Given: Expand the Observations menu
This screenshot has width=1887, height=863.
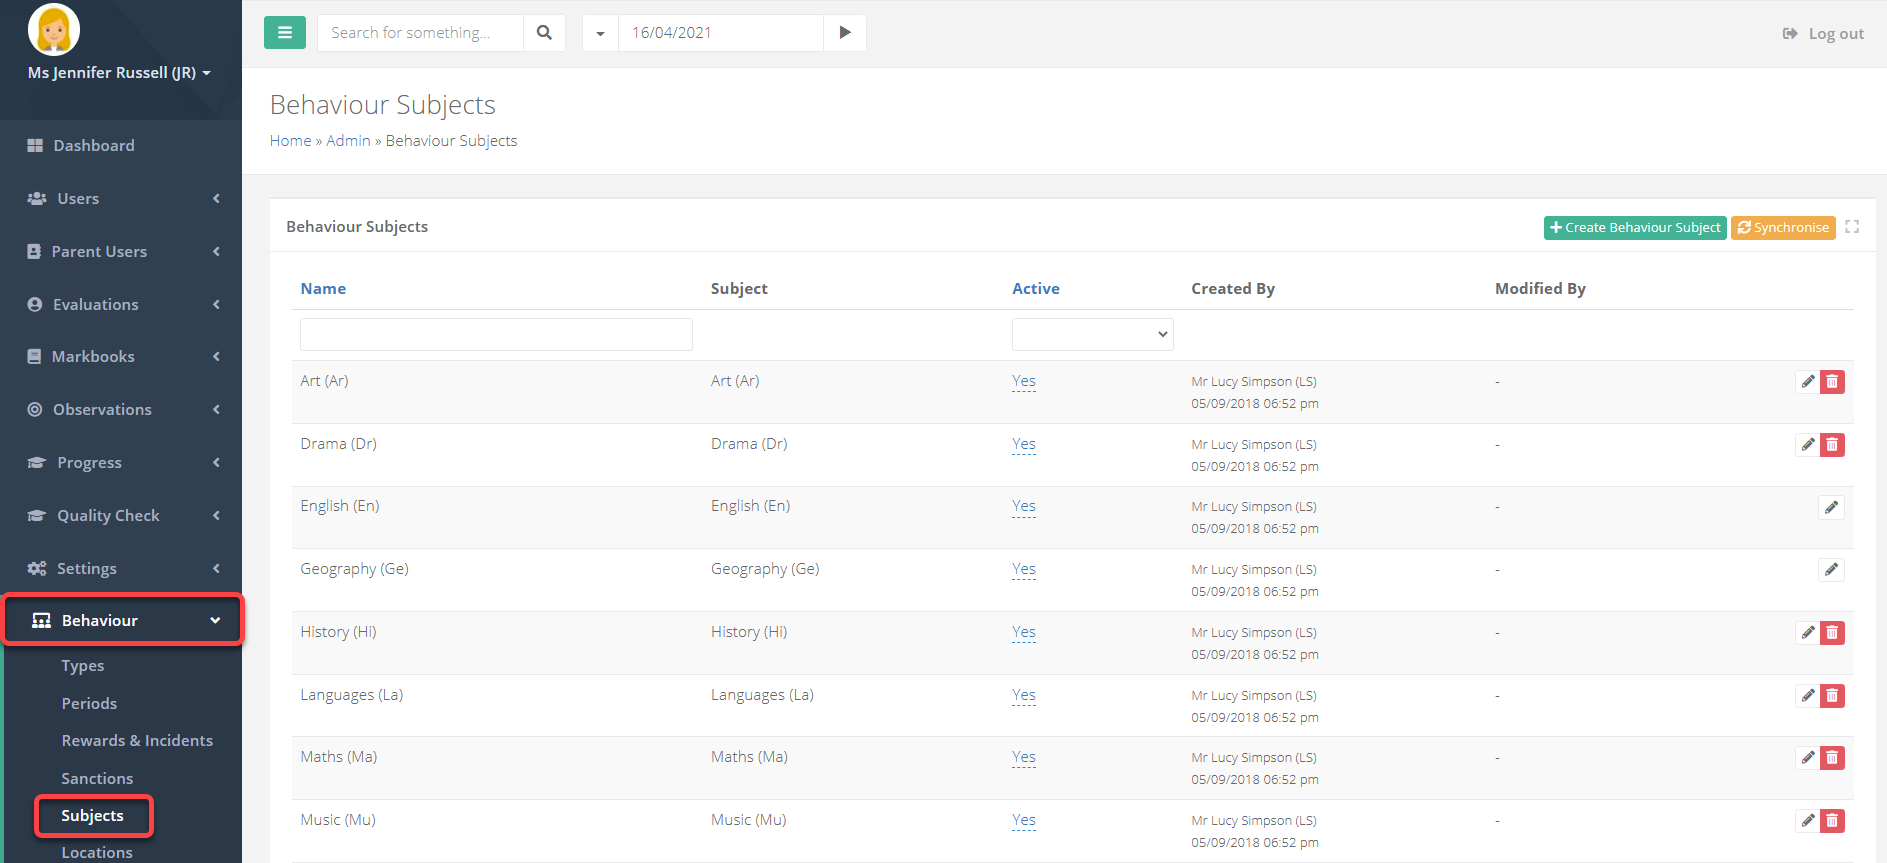Looking at the screenshot, I should (x=121, y=409).
